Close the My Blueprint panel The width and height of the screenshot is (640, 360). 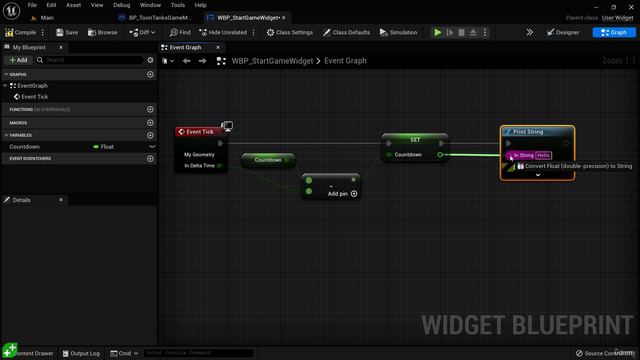point(61,47)
